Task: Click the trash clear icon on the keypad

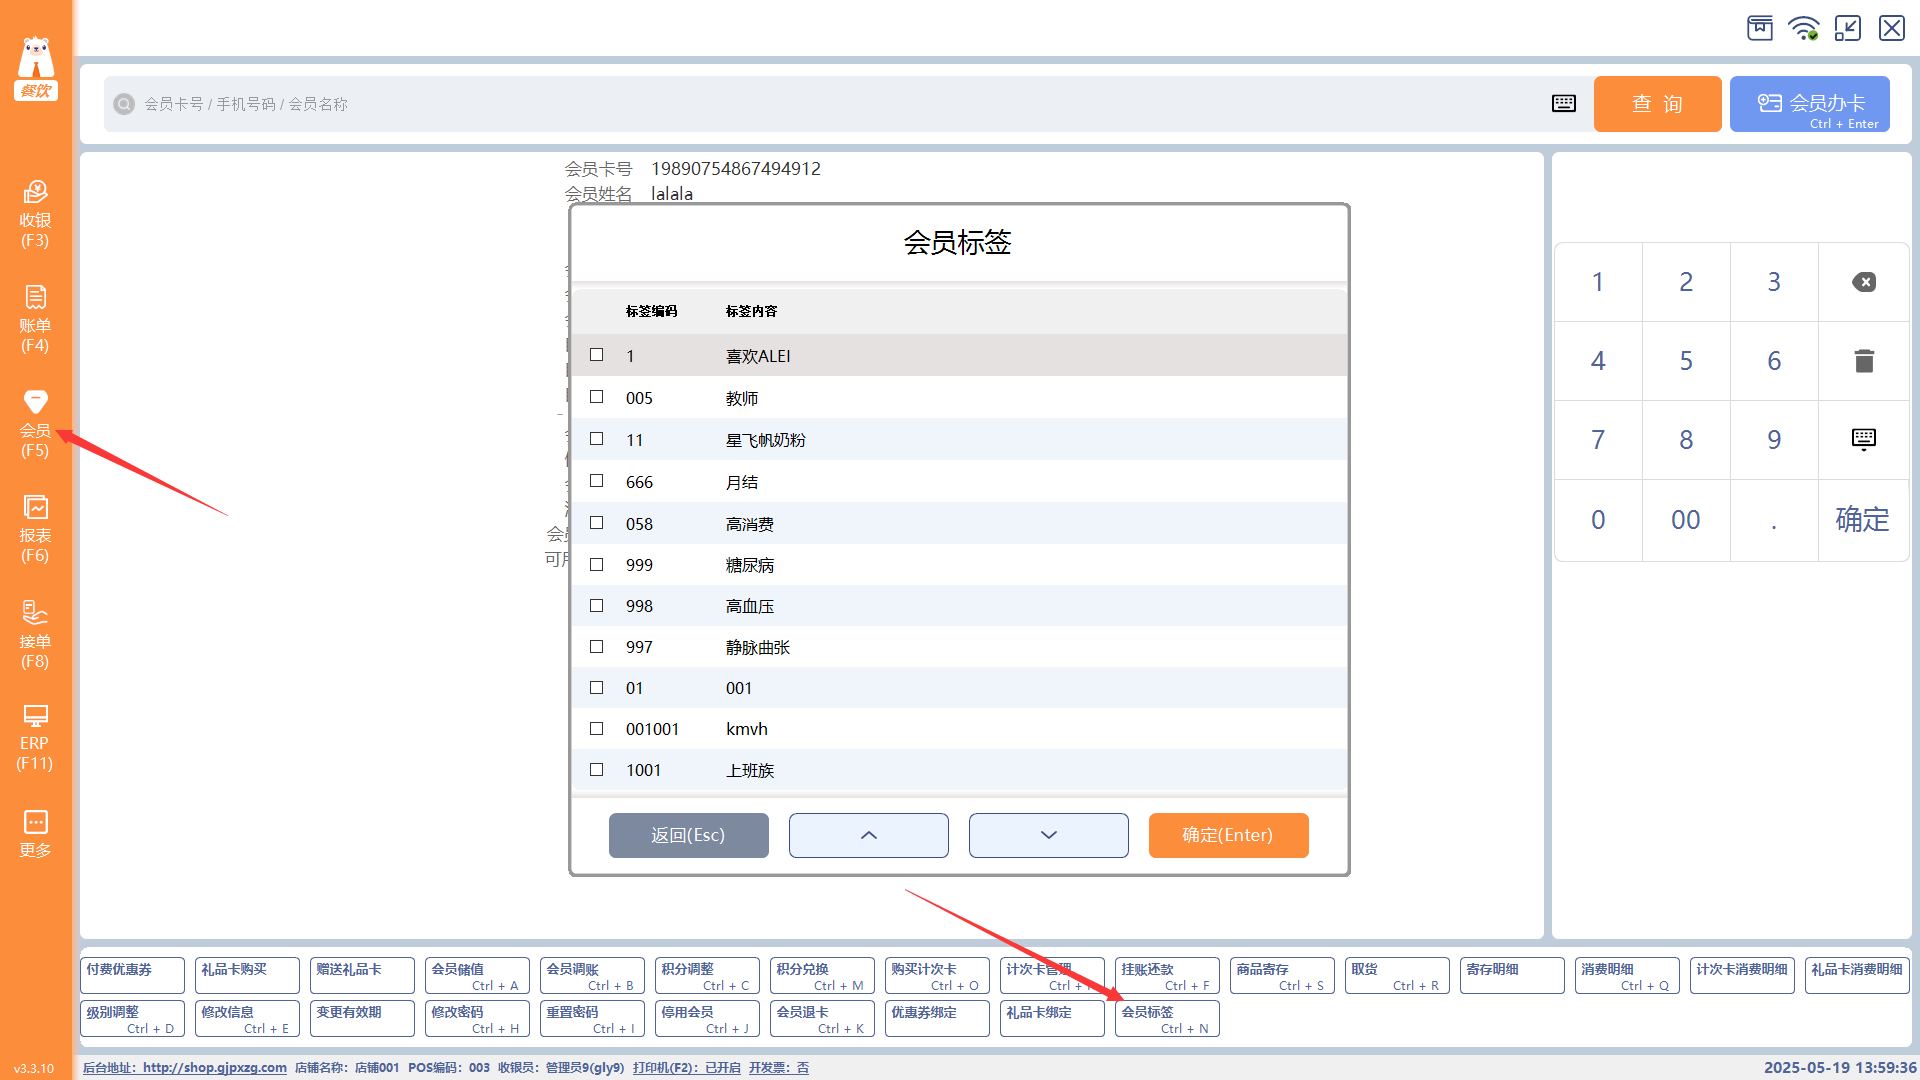Action: click(x=1863, y=361)
